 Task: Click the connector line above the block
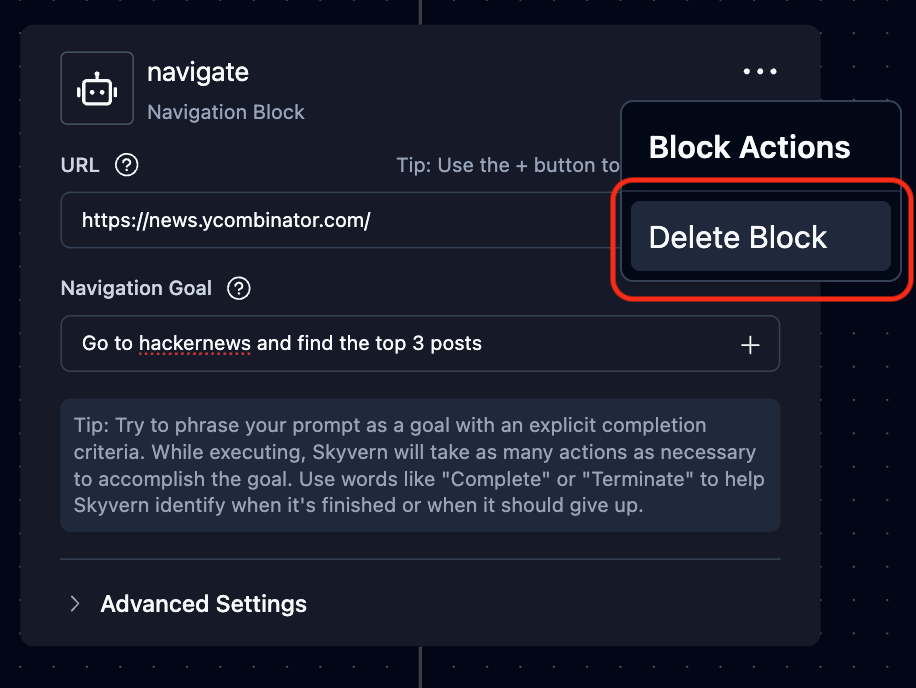(x=420, y=11)
